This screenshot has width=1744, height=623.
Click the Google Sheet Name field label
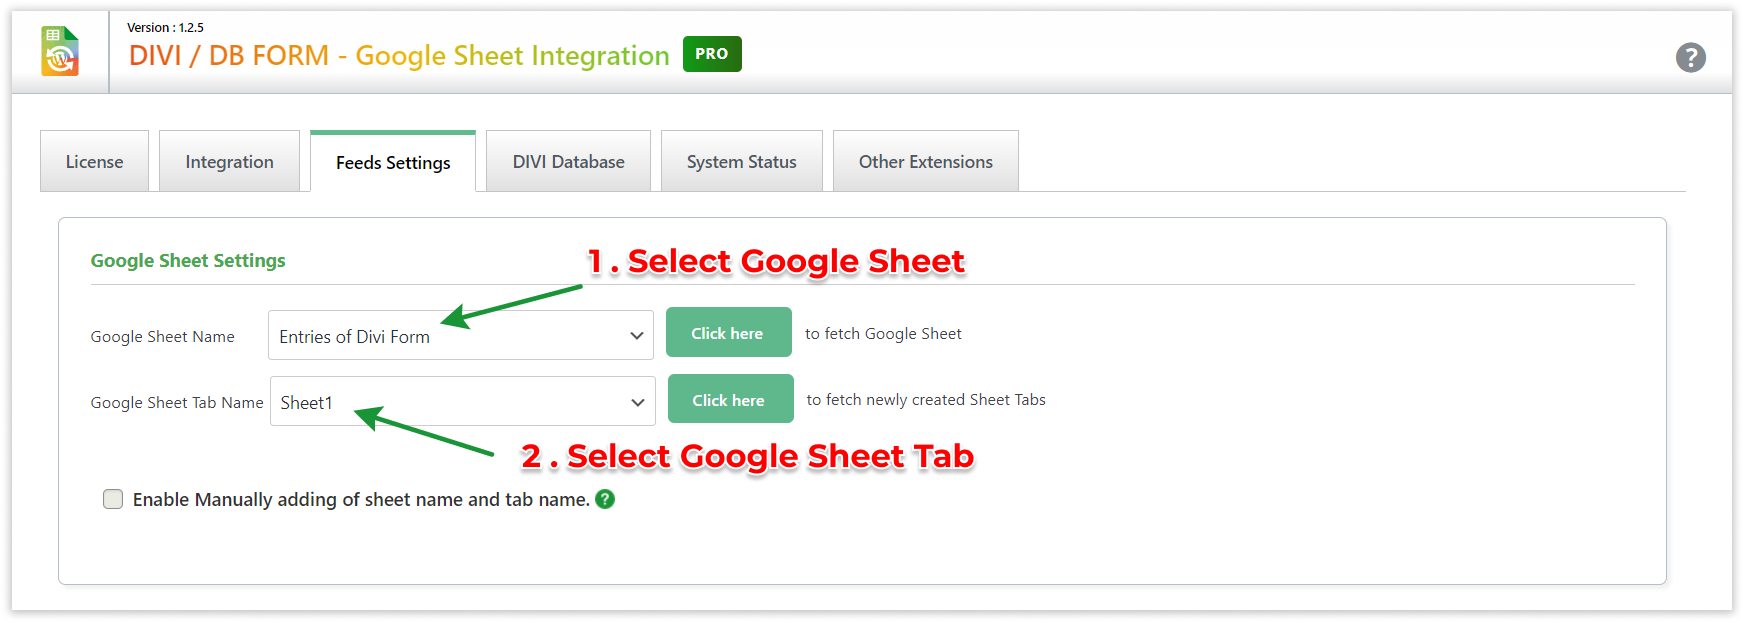(162, 337)
